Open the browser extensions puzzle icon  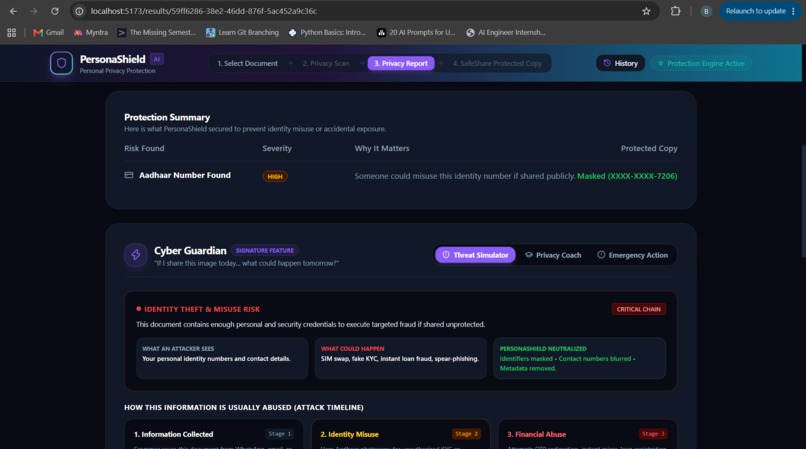point(675,11)
